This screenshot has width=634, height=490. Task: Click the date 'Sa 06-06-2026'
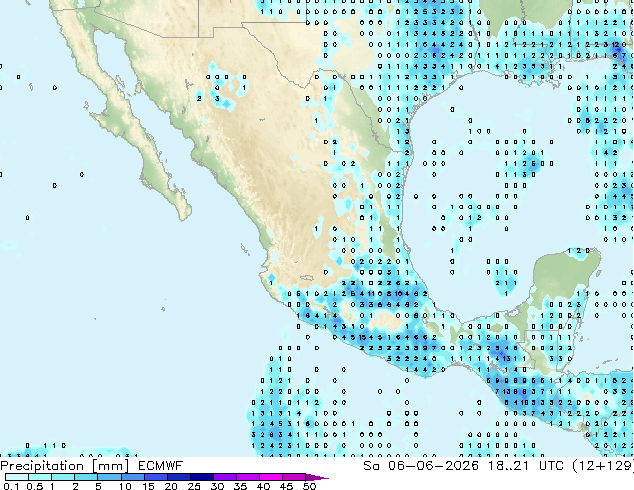pos(421,466)
